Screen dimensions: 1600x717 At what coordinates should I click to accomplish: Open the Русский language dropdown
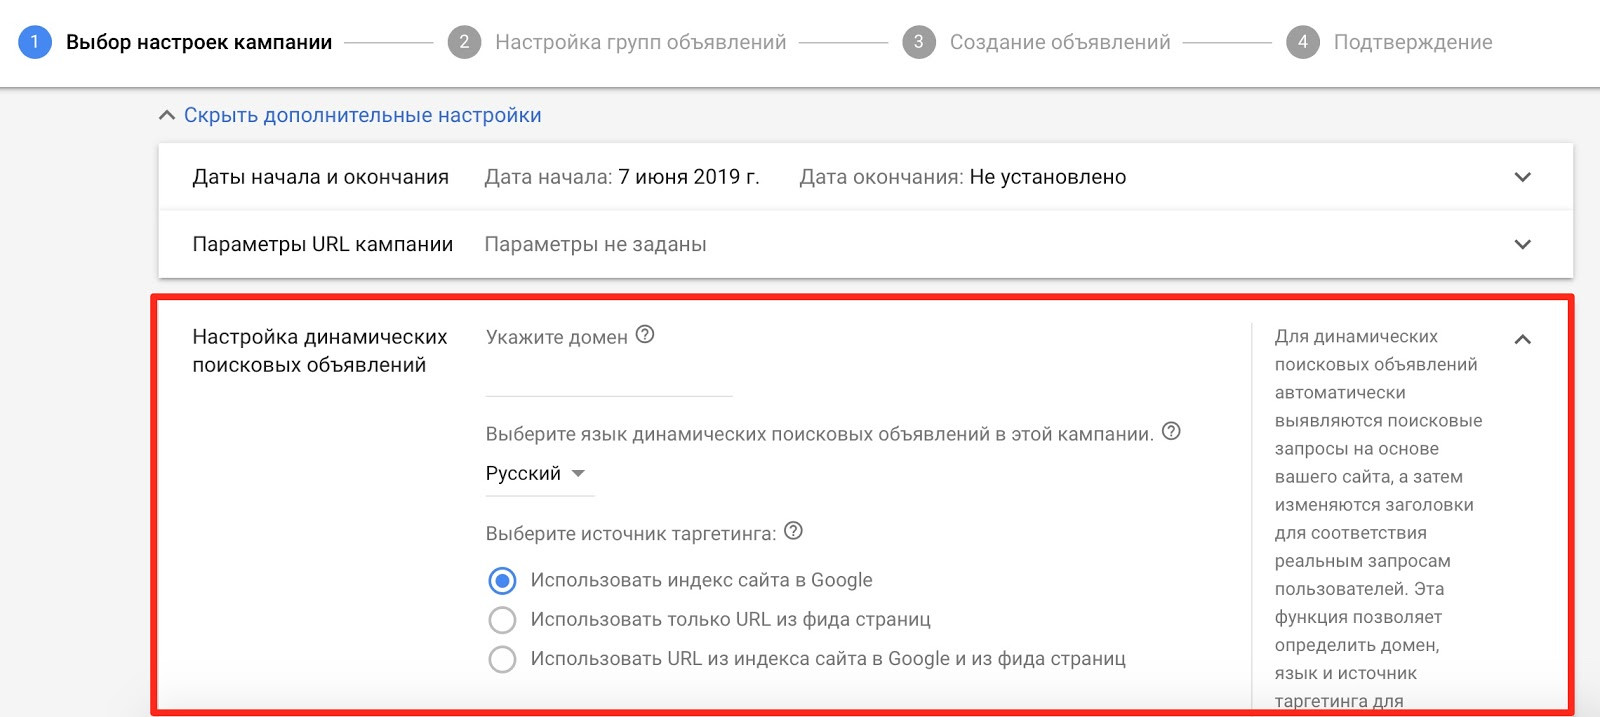coord(536,474)
